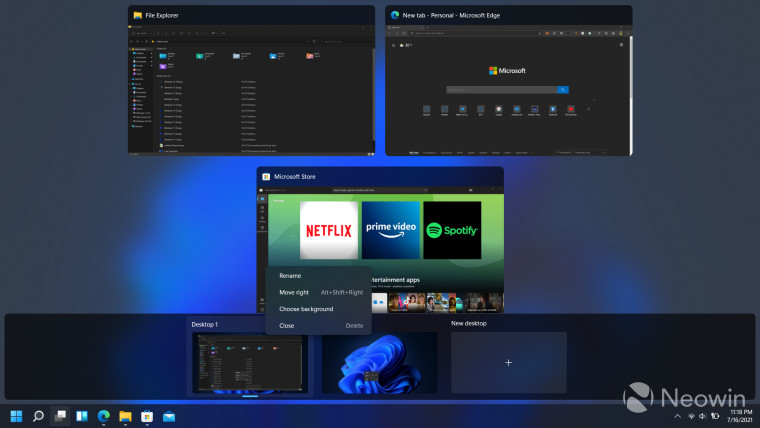Click the search box in Edge preview
This screenshot has height=428, width=760.
pyautogui.click(x=502, y=90)
